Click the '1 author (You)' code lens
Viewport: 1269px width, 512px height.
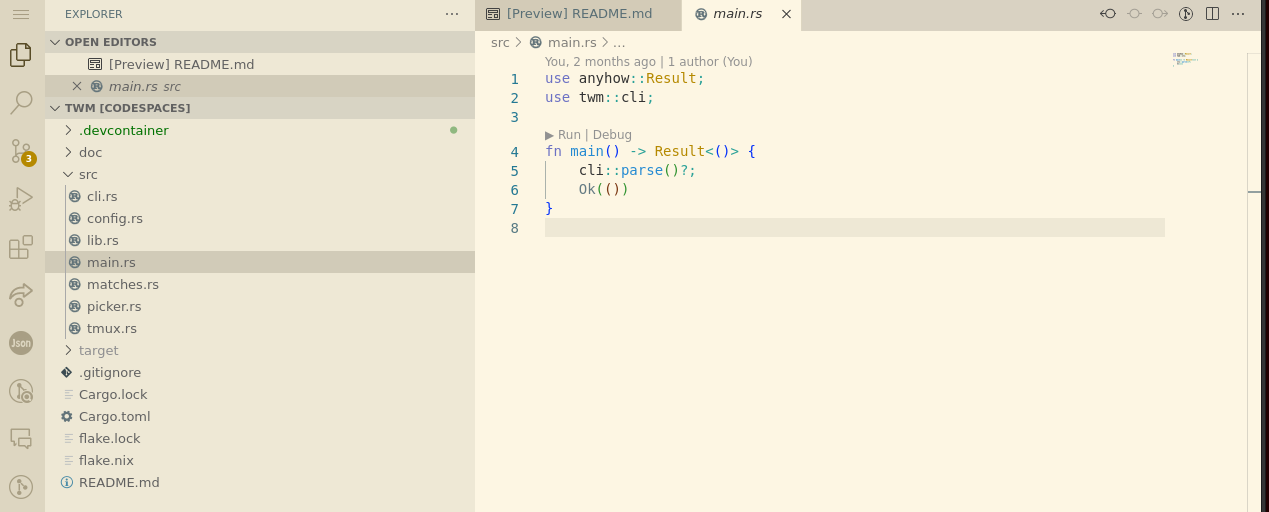coord(710,62)
